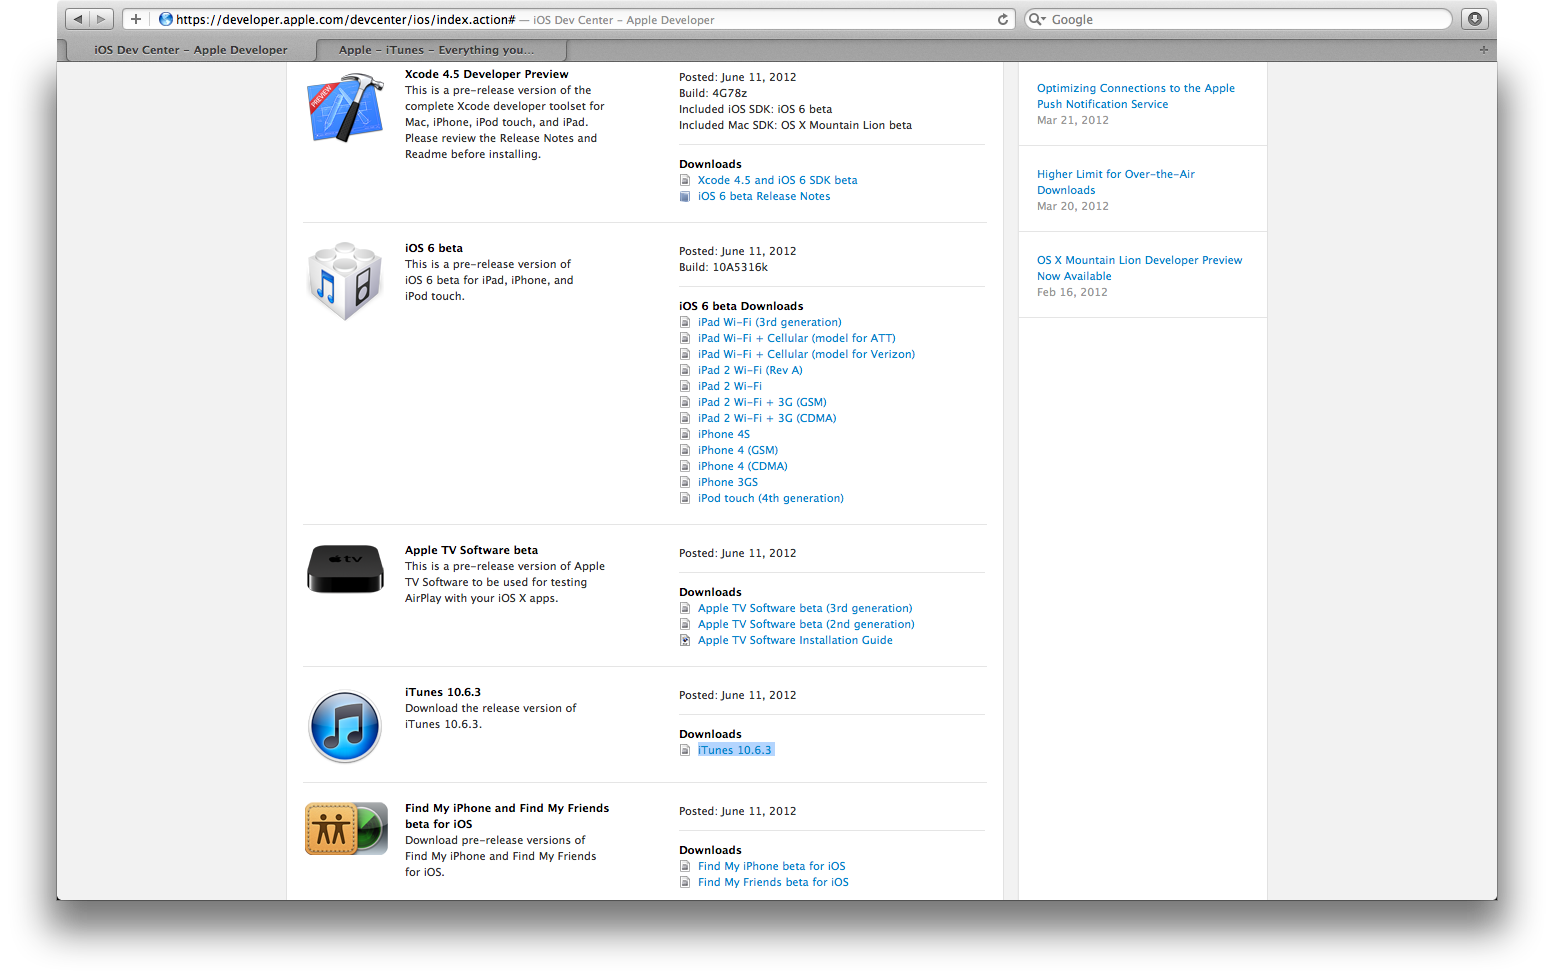
Task: Open the Xcode 4.5 and iOS 6 SDK beta link
Action: pos(777,179)
